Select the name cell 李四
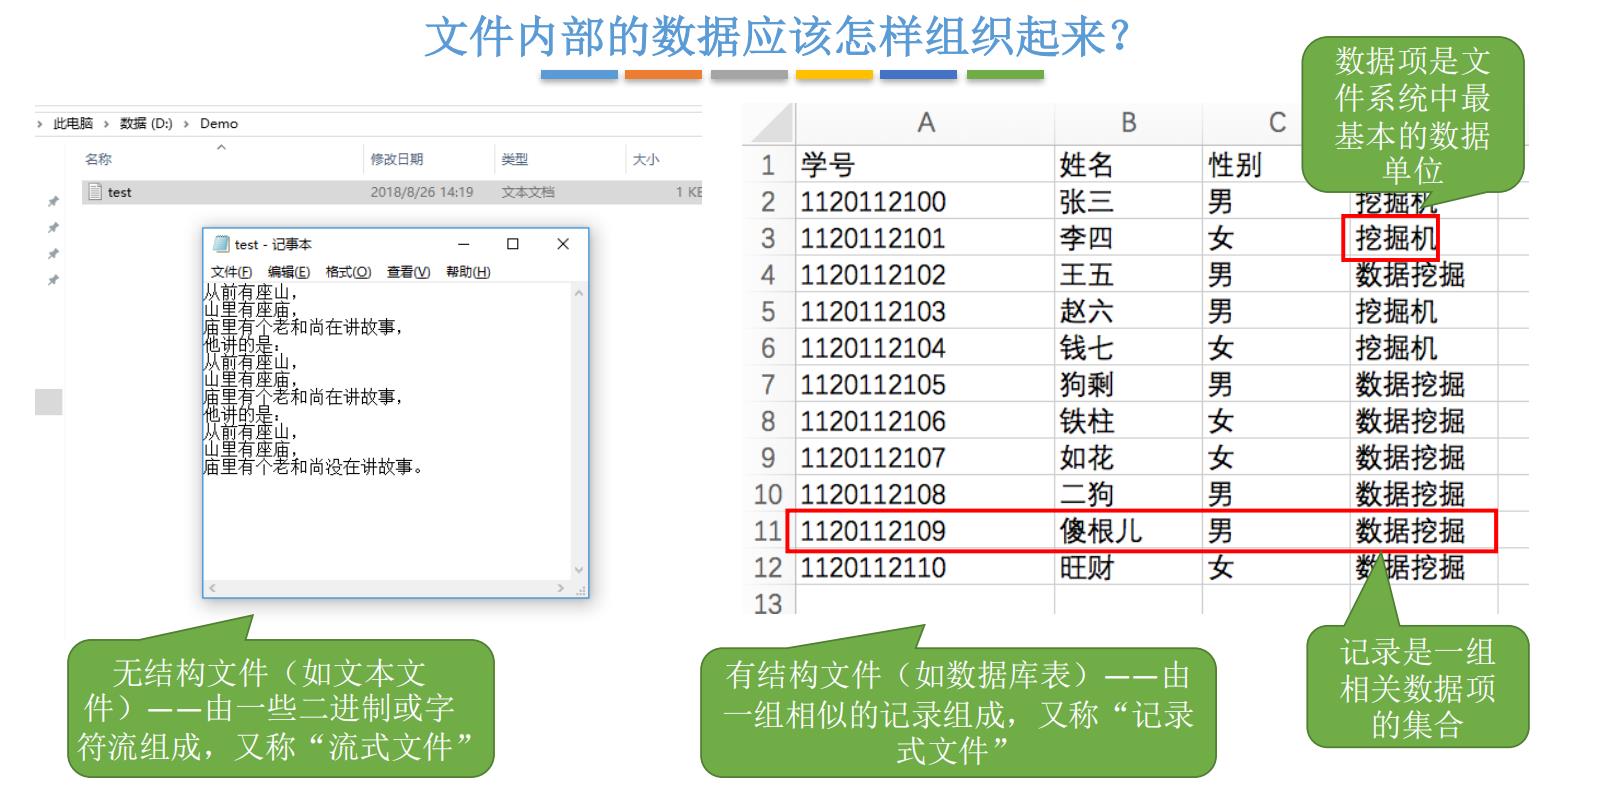 pyautogui.click(x=1128, y=238)
